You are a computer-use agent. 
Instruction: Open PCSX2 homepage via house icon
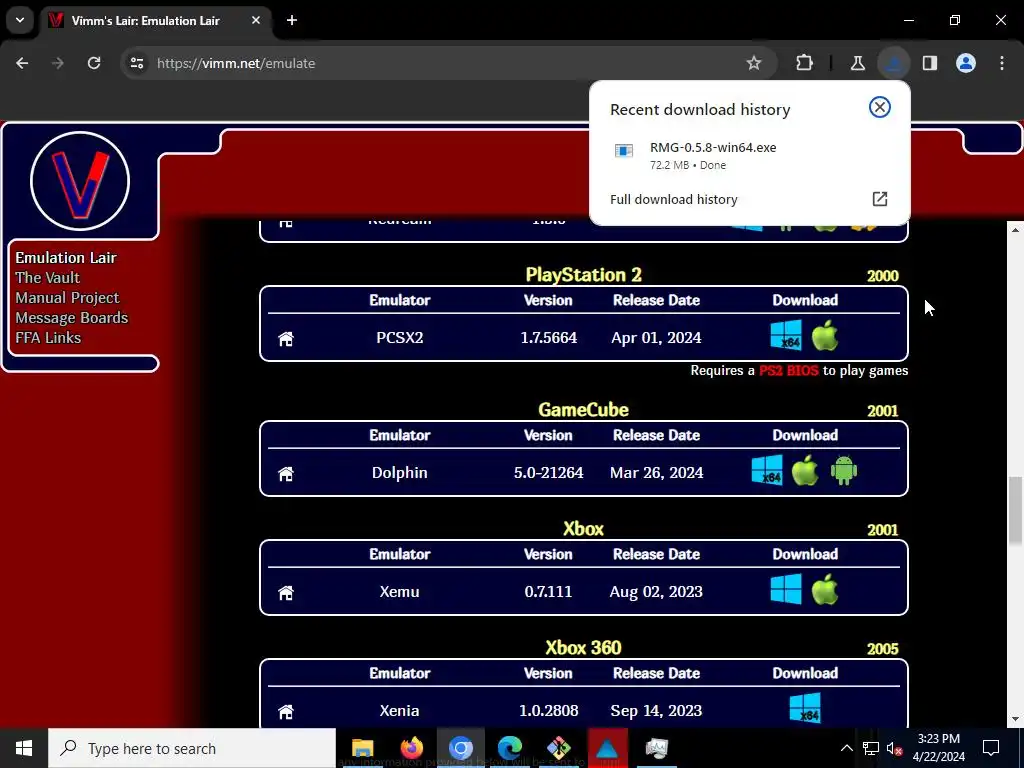click(x=286, y=338)
